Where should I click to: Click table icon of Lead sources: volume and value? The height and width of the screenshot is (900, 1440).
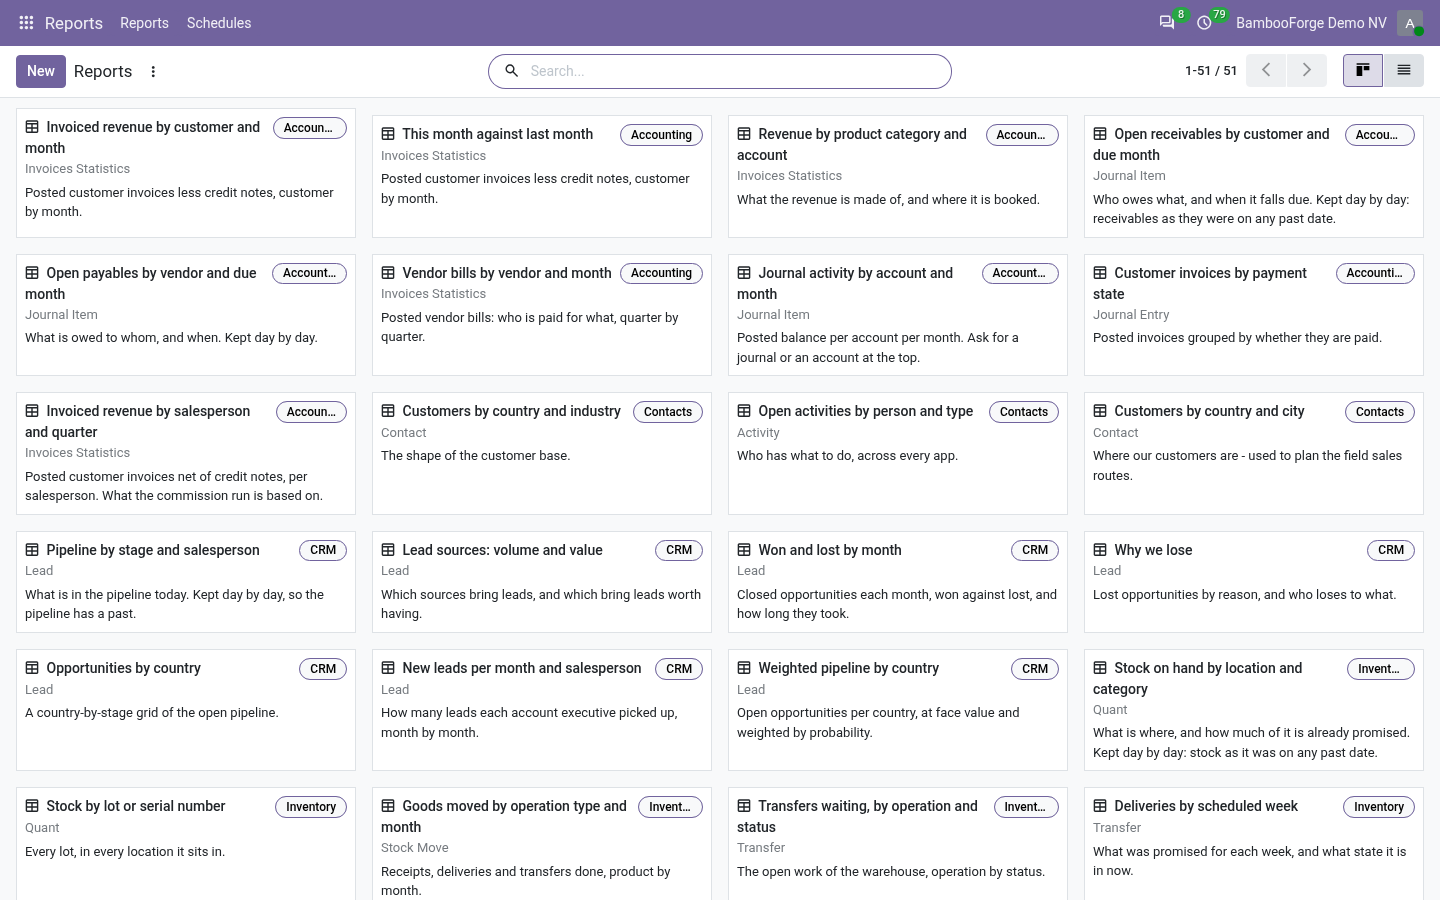tap(388, 550)
